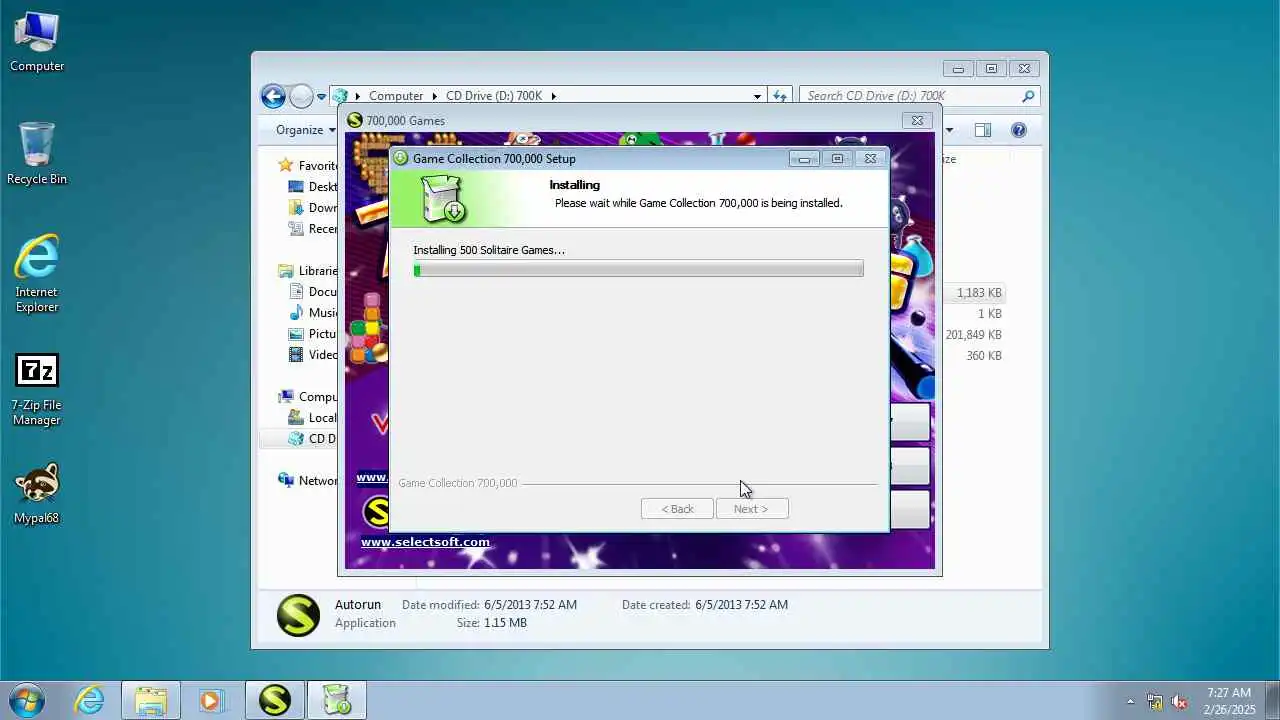The height and width of the screenshot is (720, 1280).
Task: Click the 700,000 Games window title icon
Action: point(354,120)
